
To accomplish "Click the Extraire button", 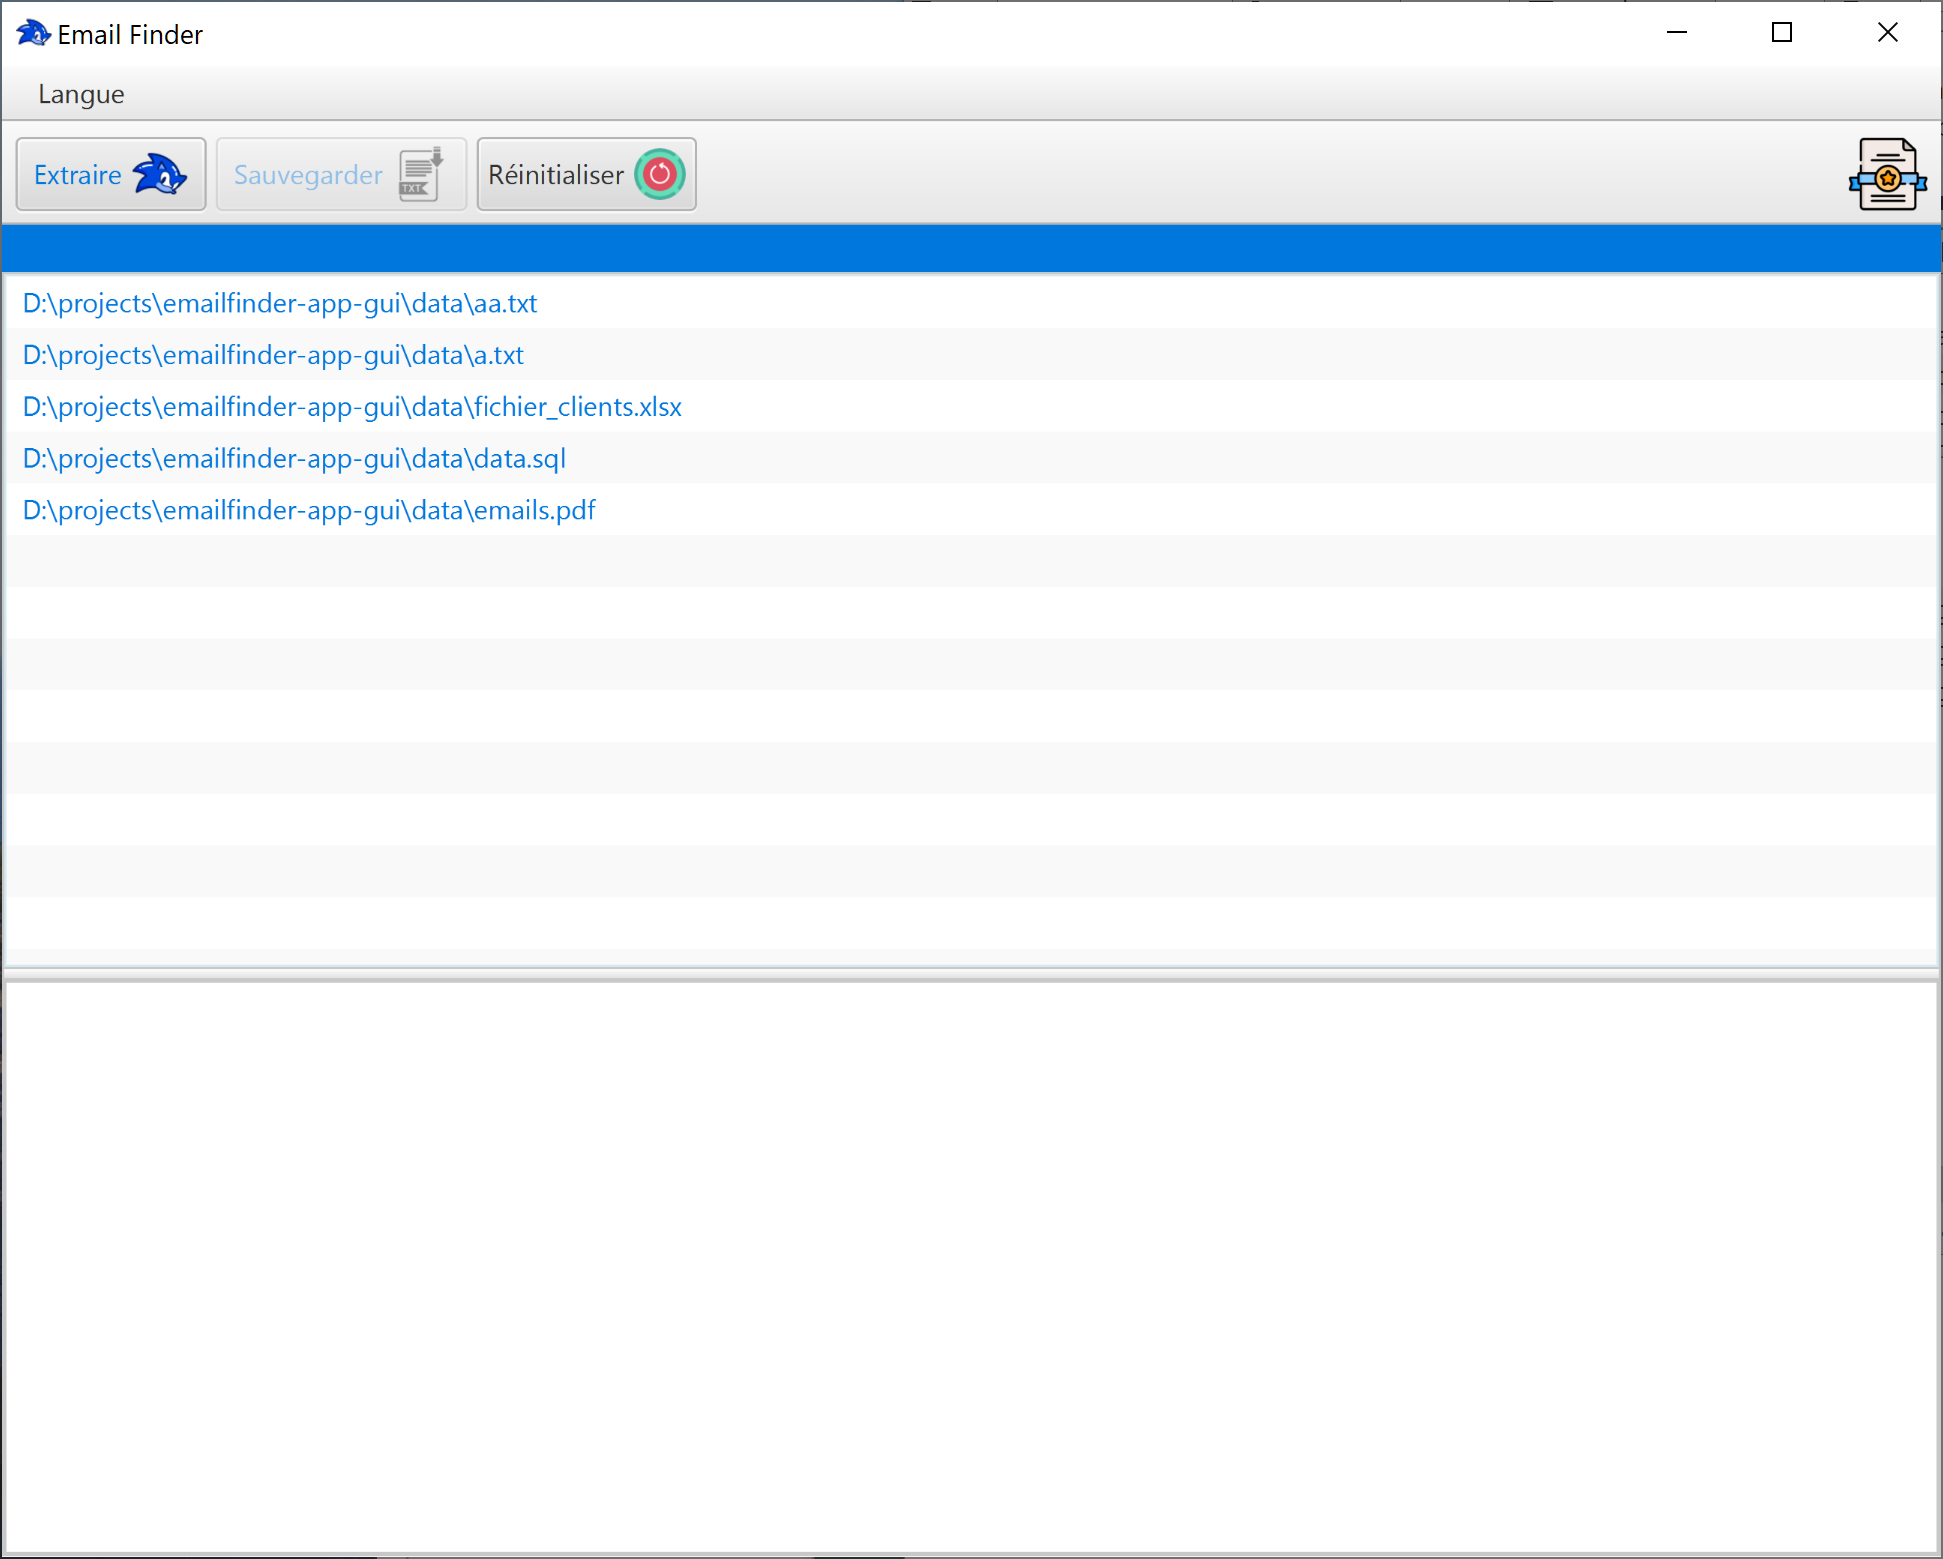I will coord(111,175).
